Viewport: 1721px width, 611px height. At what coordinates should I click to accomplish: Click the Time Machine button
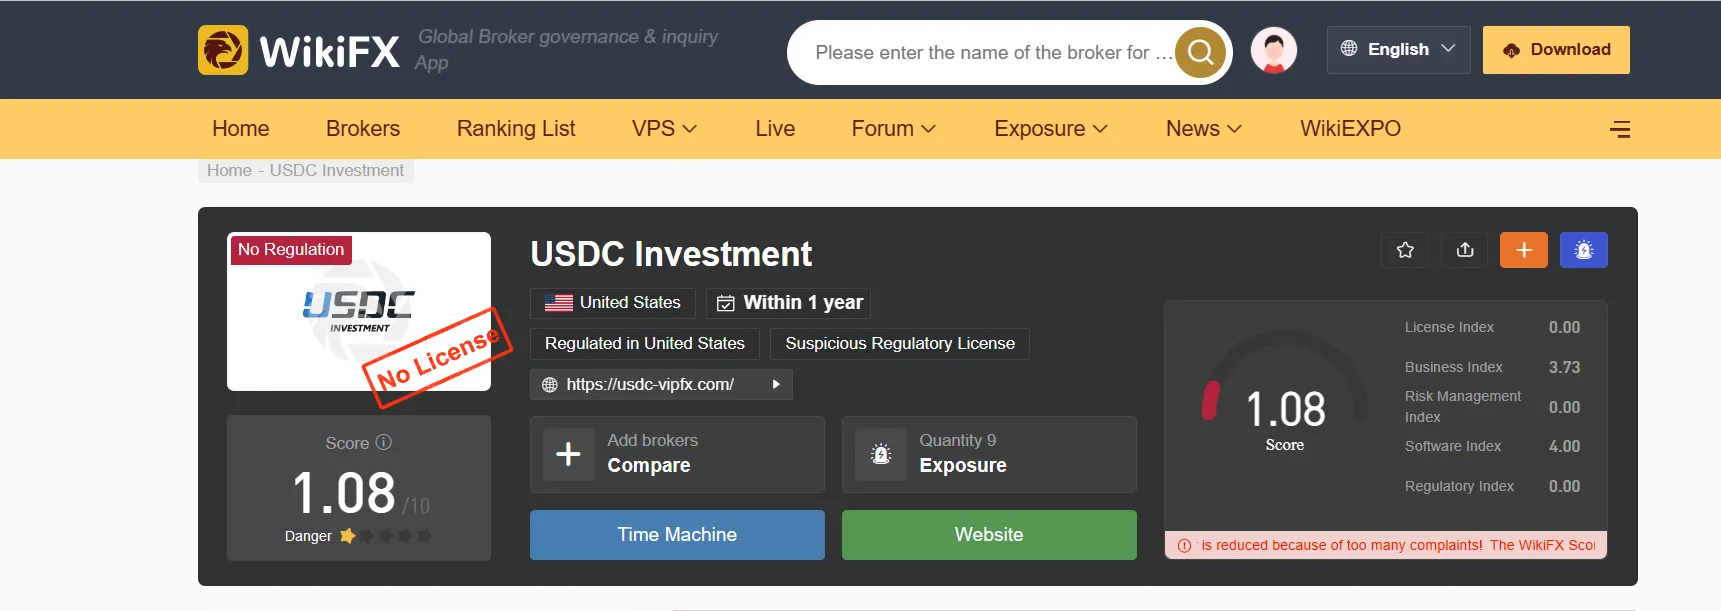coord(677,535)
